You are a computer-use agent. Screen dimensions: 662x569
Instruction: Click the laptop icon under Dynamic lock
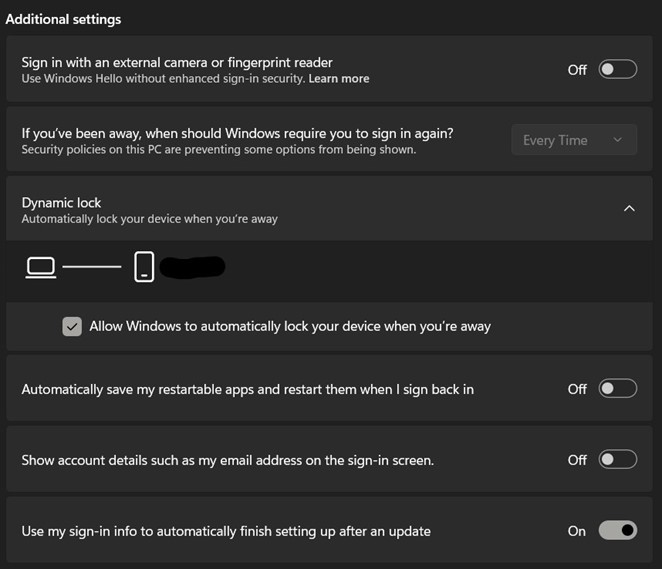[41, 267]
